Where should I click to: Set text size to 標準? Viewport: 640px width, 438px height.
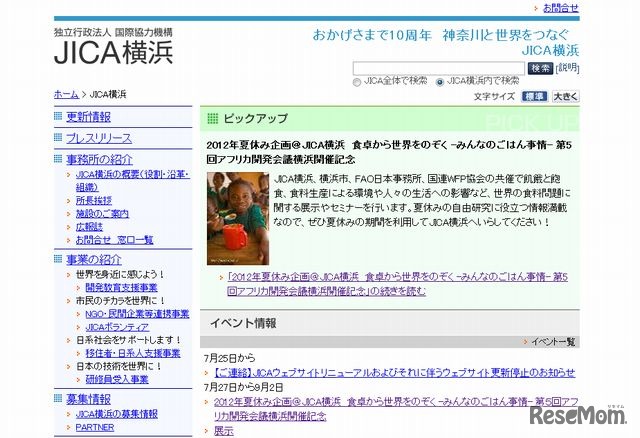534,96
